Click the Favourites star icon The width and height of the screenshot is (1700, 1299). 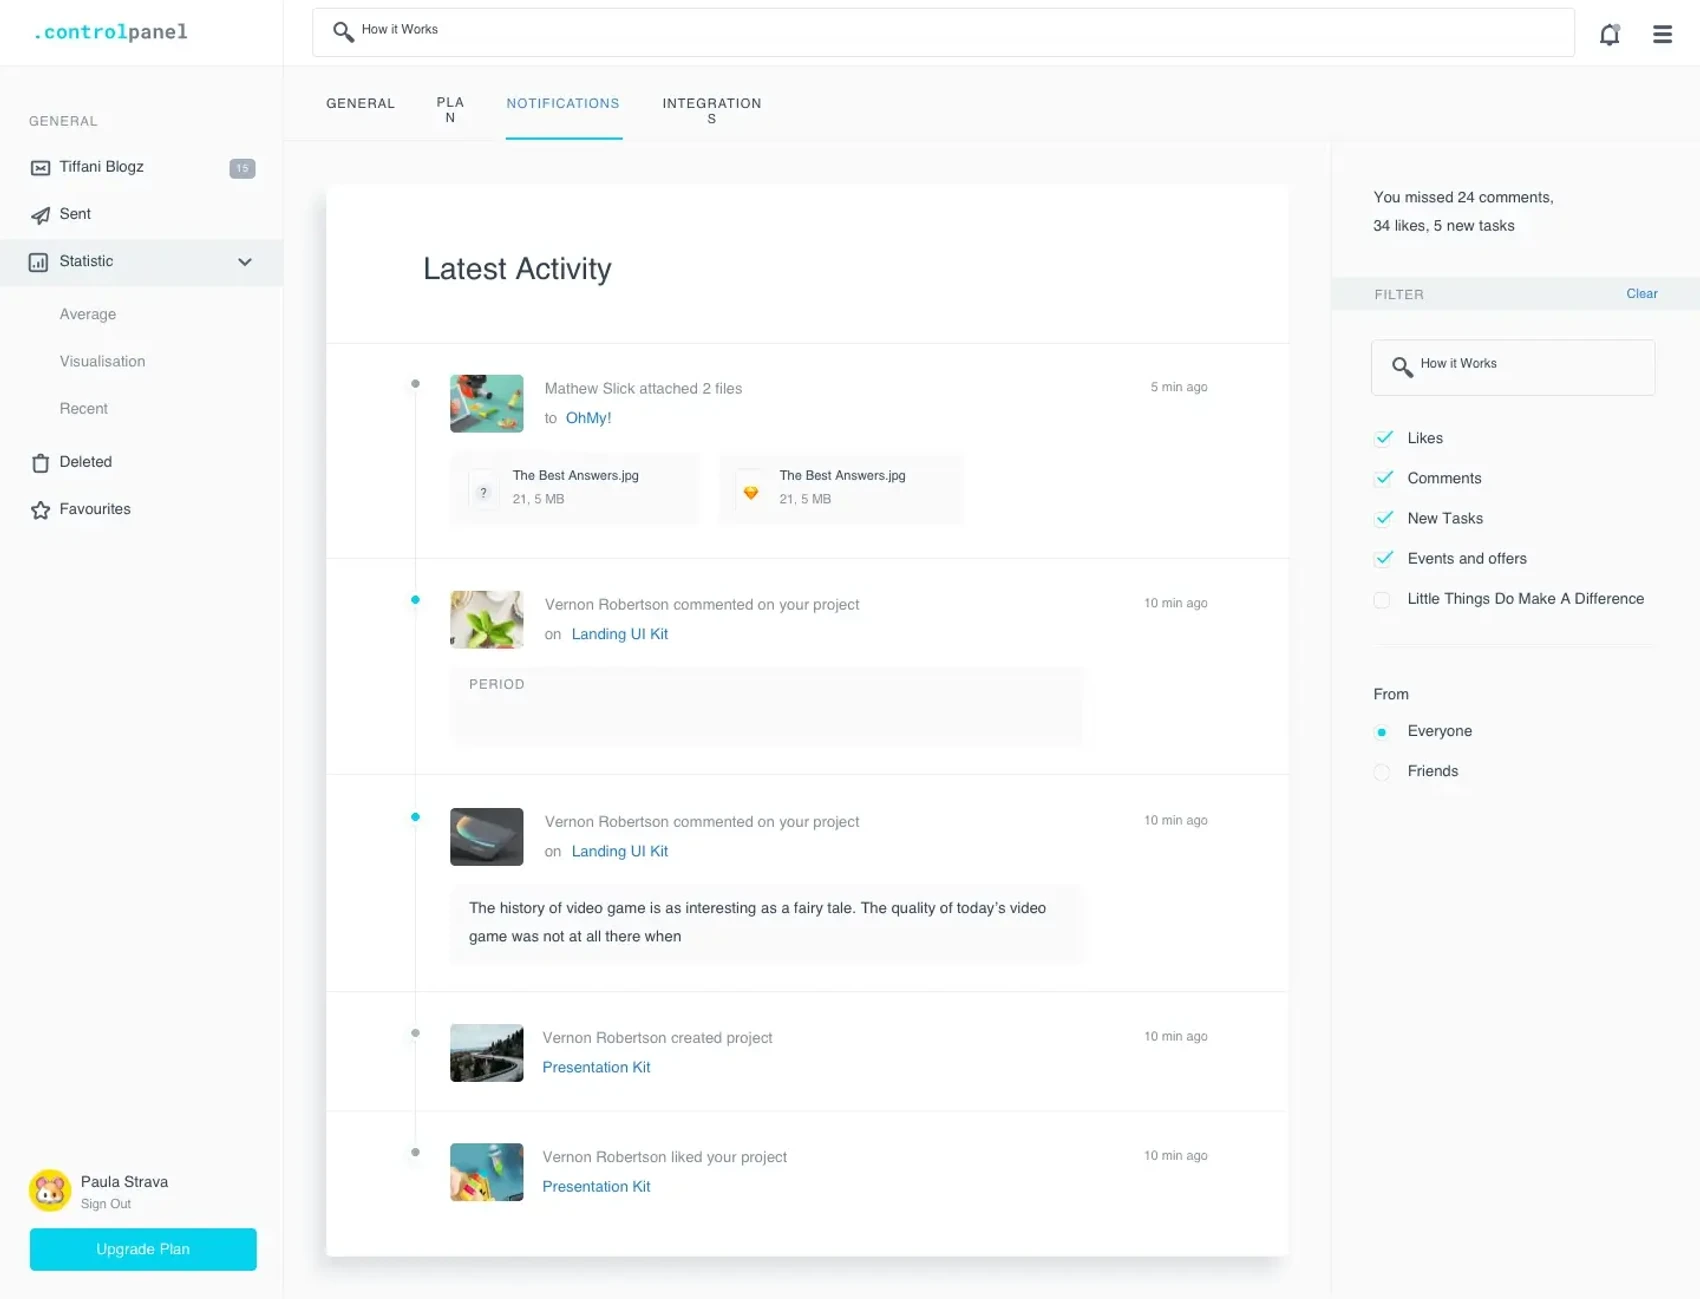tap(40, 510)
